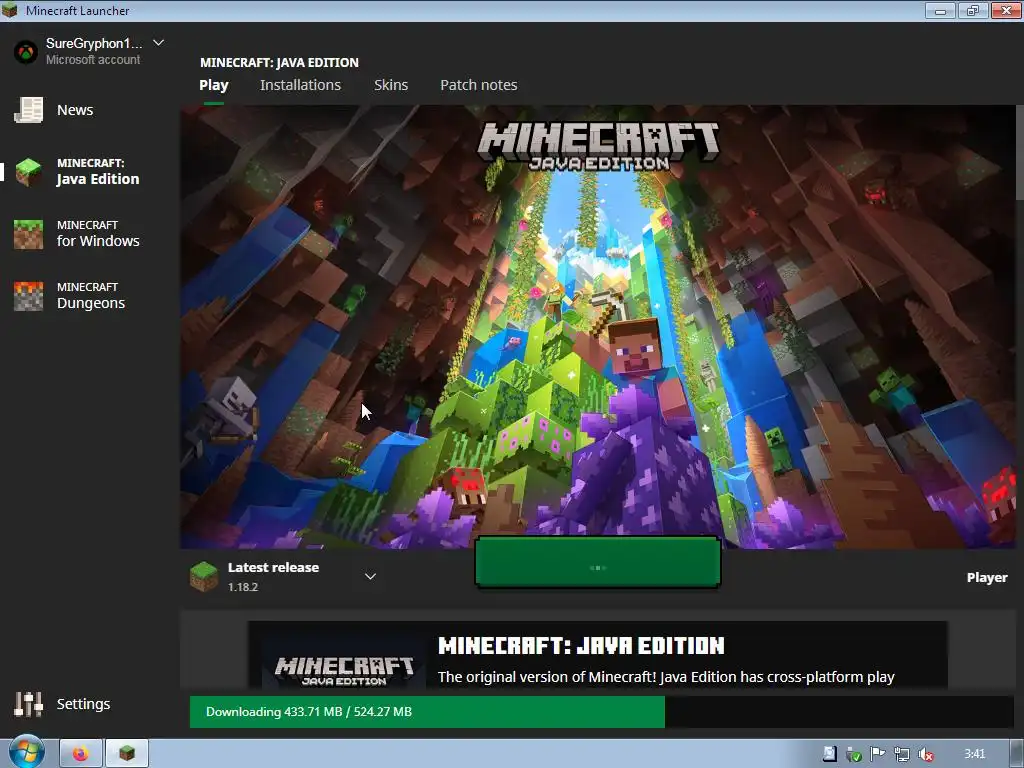The height and width of the screenshot is (768, 1024).
Task: Click the green loading Play button
Action: (598, 562)
